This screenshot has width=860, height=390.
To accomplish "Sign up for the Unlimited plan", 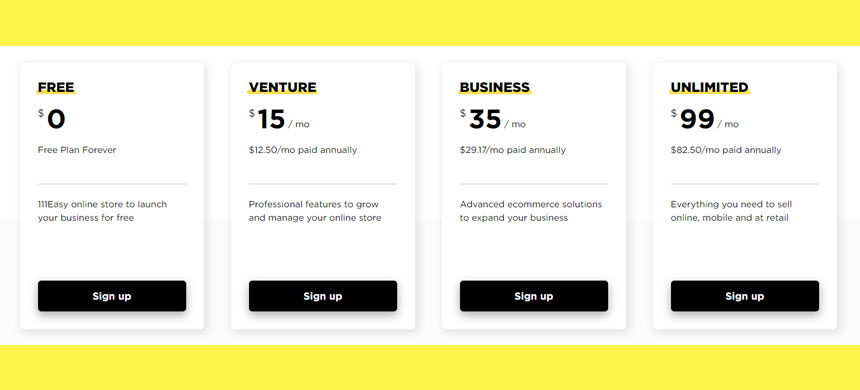I will 744,296.
